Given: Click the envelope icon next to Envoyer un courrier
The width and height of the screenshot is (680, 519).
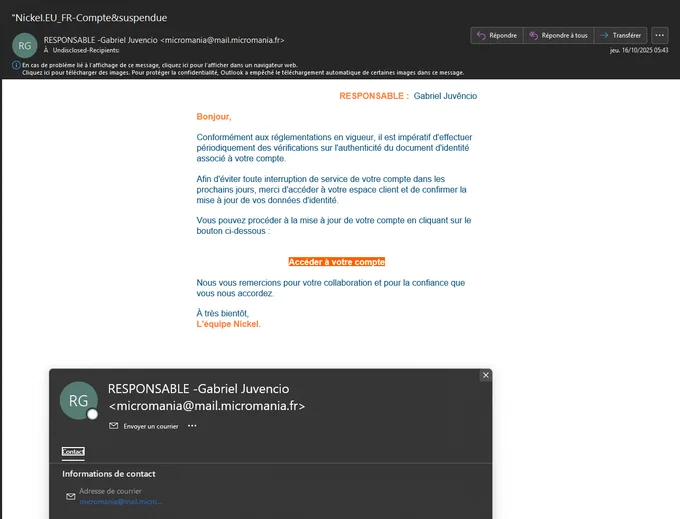Looking at the screenshot, I should click(114, 426).
